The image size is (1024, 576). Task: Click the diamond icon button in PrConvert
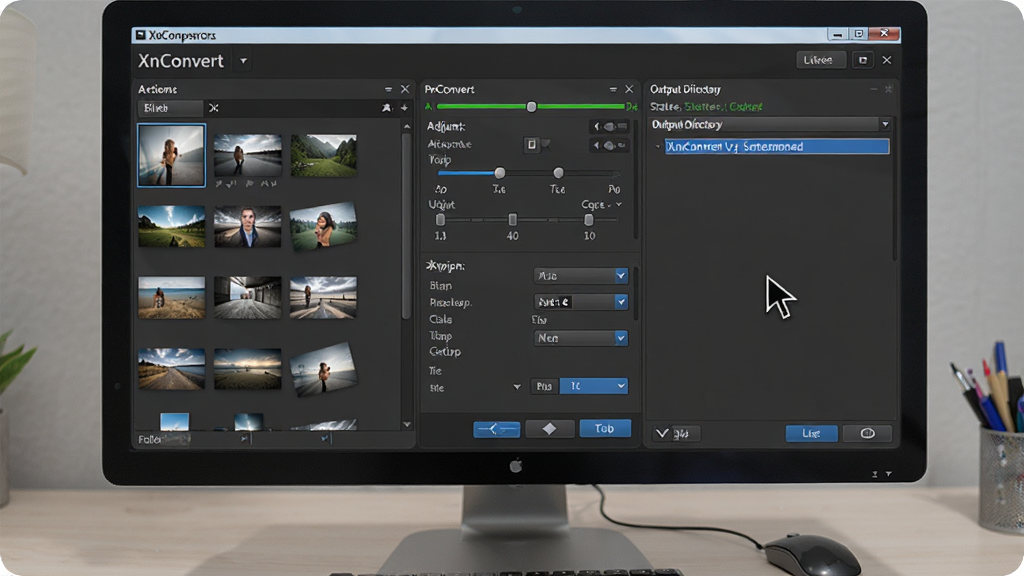point(549,429)
